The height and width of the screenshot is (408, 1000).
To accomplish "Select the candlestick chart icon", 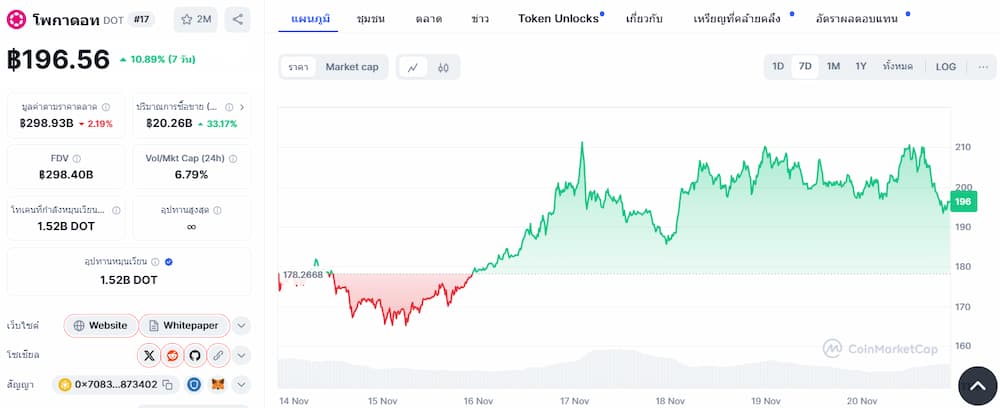I will pos(443,67).
